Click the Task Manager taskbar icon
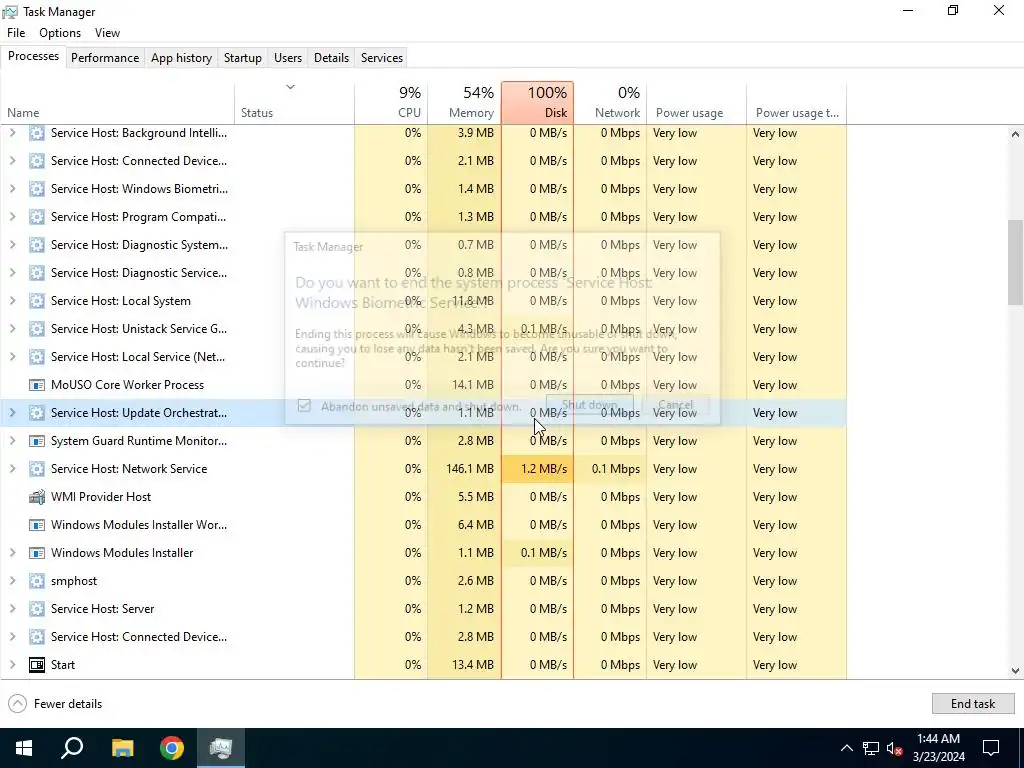This screenshot has height=768, width=1024. [x=221, y=748]
